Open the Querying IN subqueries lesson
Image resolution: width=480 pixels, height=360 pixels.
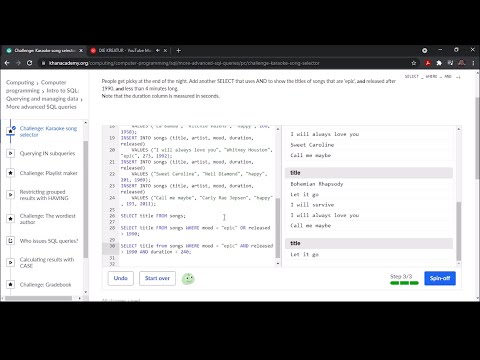[47, 153]
